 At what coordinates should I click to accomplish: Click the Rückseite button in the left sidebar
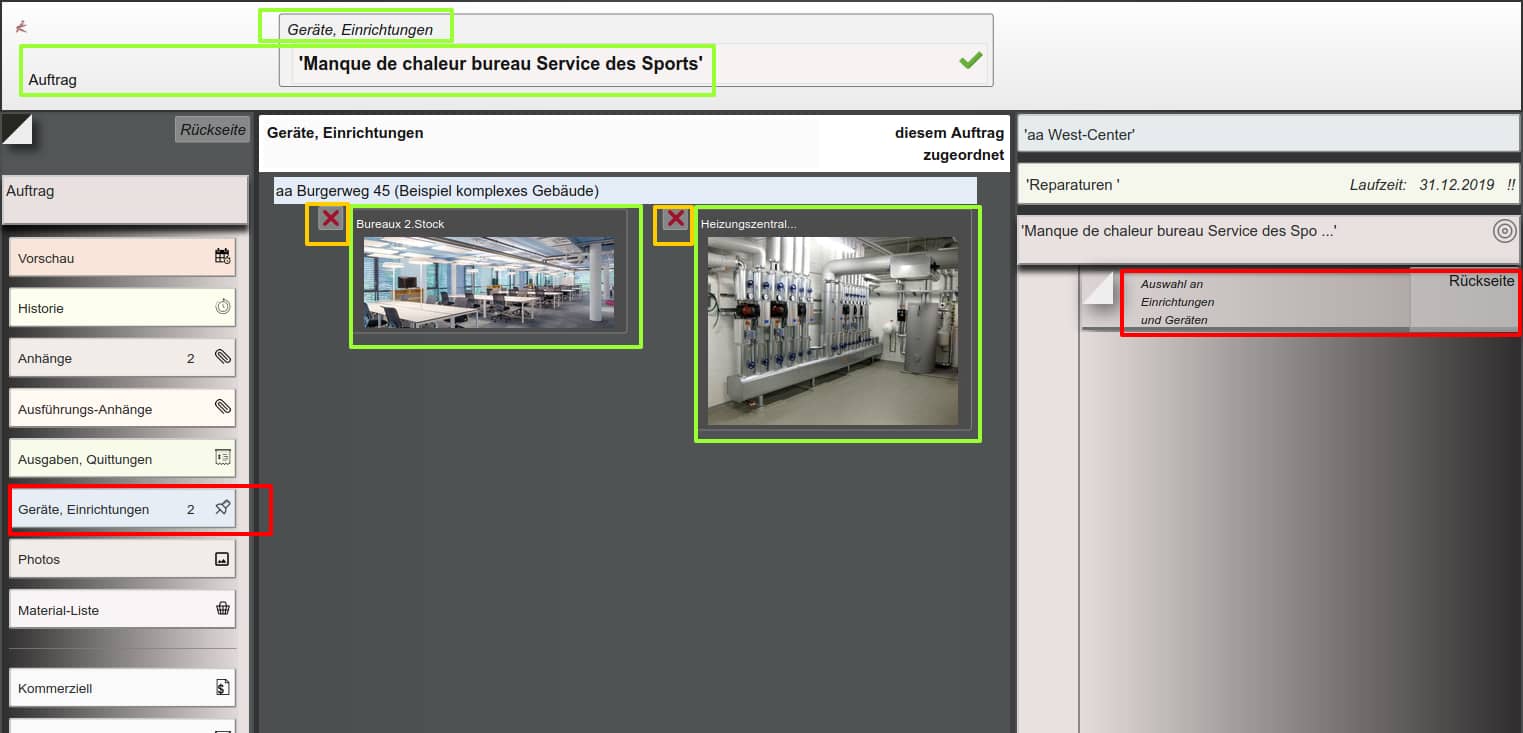click(212, 129)
